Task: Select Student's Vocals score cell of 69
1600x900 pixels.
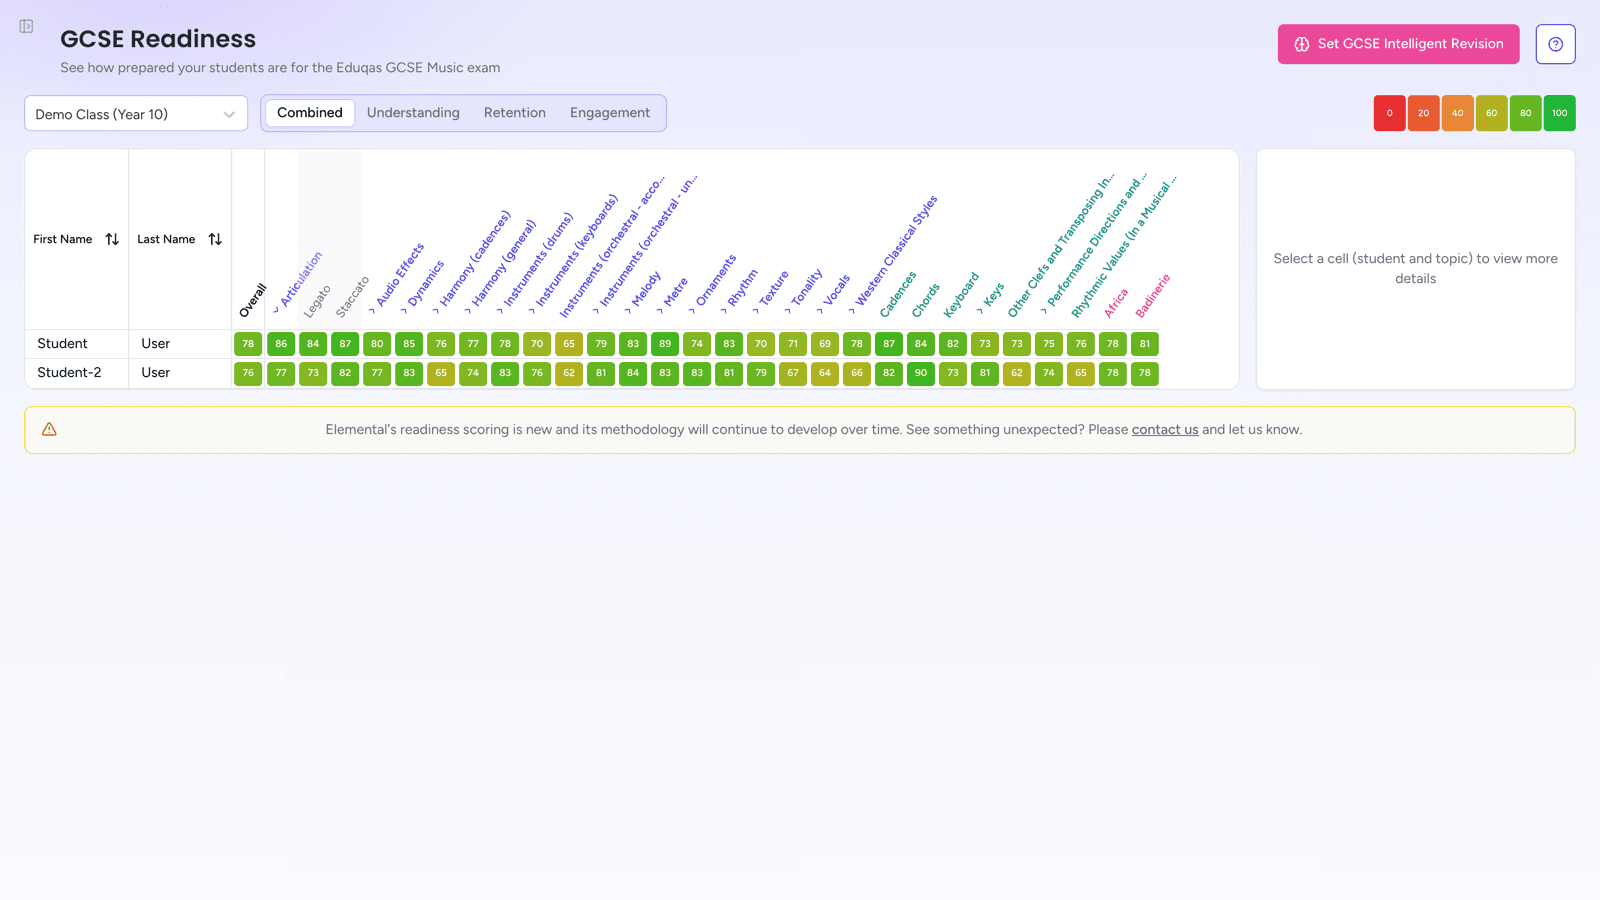Action: click(x=825, y=344)
